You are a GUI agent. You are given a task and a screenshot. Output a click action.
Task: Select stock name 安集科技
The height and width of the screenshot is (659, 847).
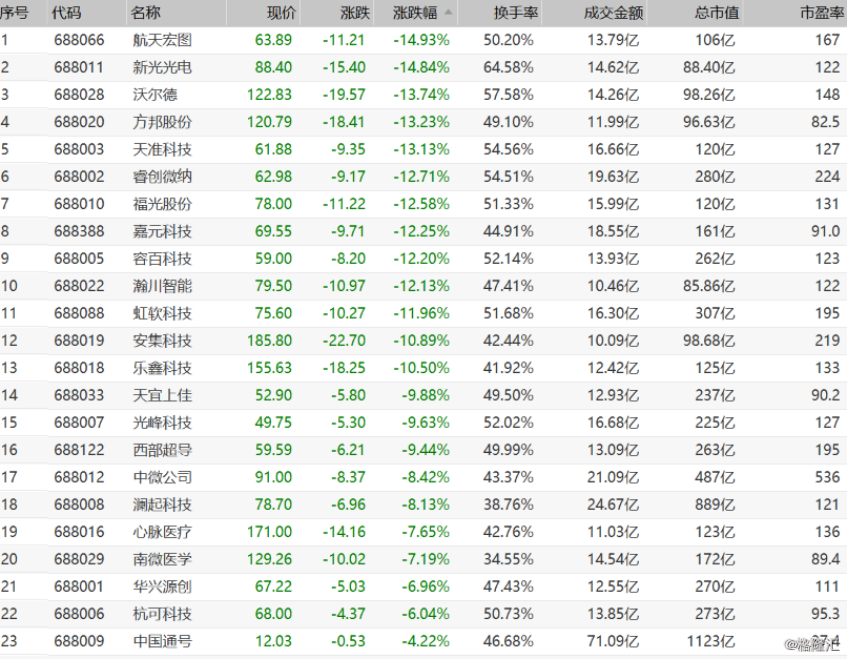[x=162, y=341]
